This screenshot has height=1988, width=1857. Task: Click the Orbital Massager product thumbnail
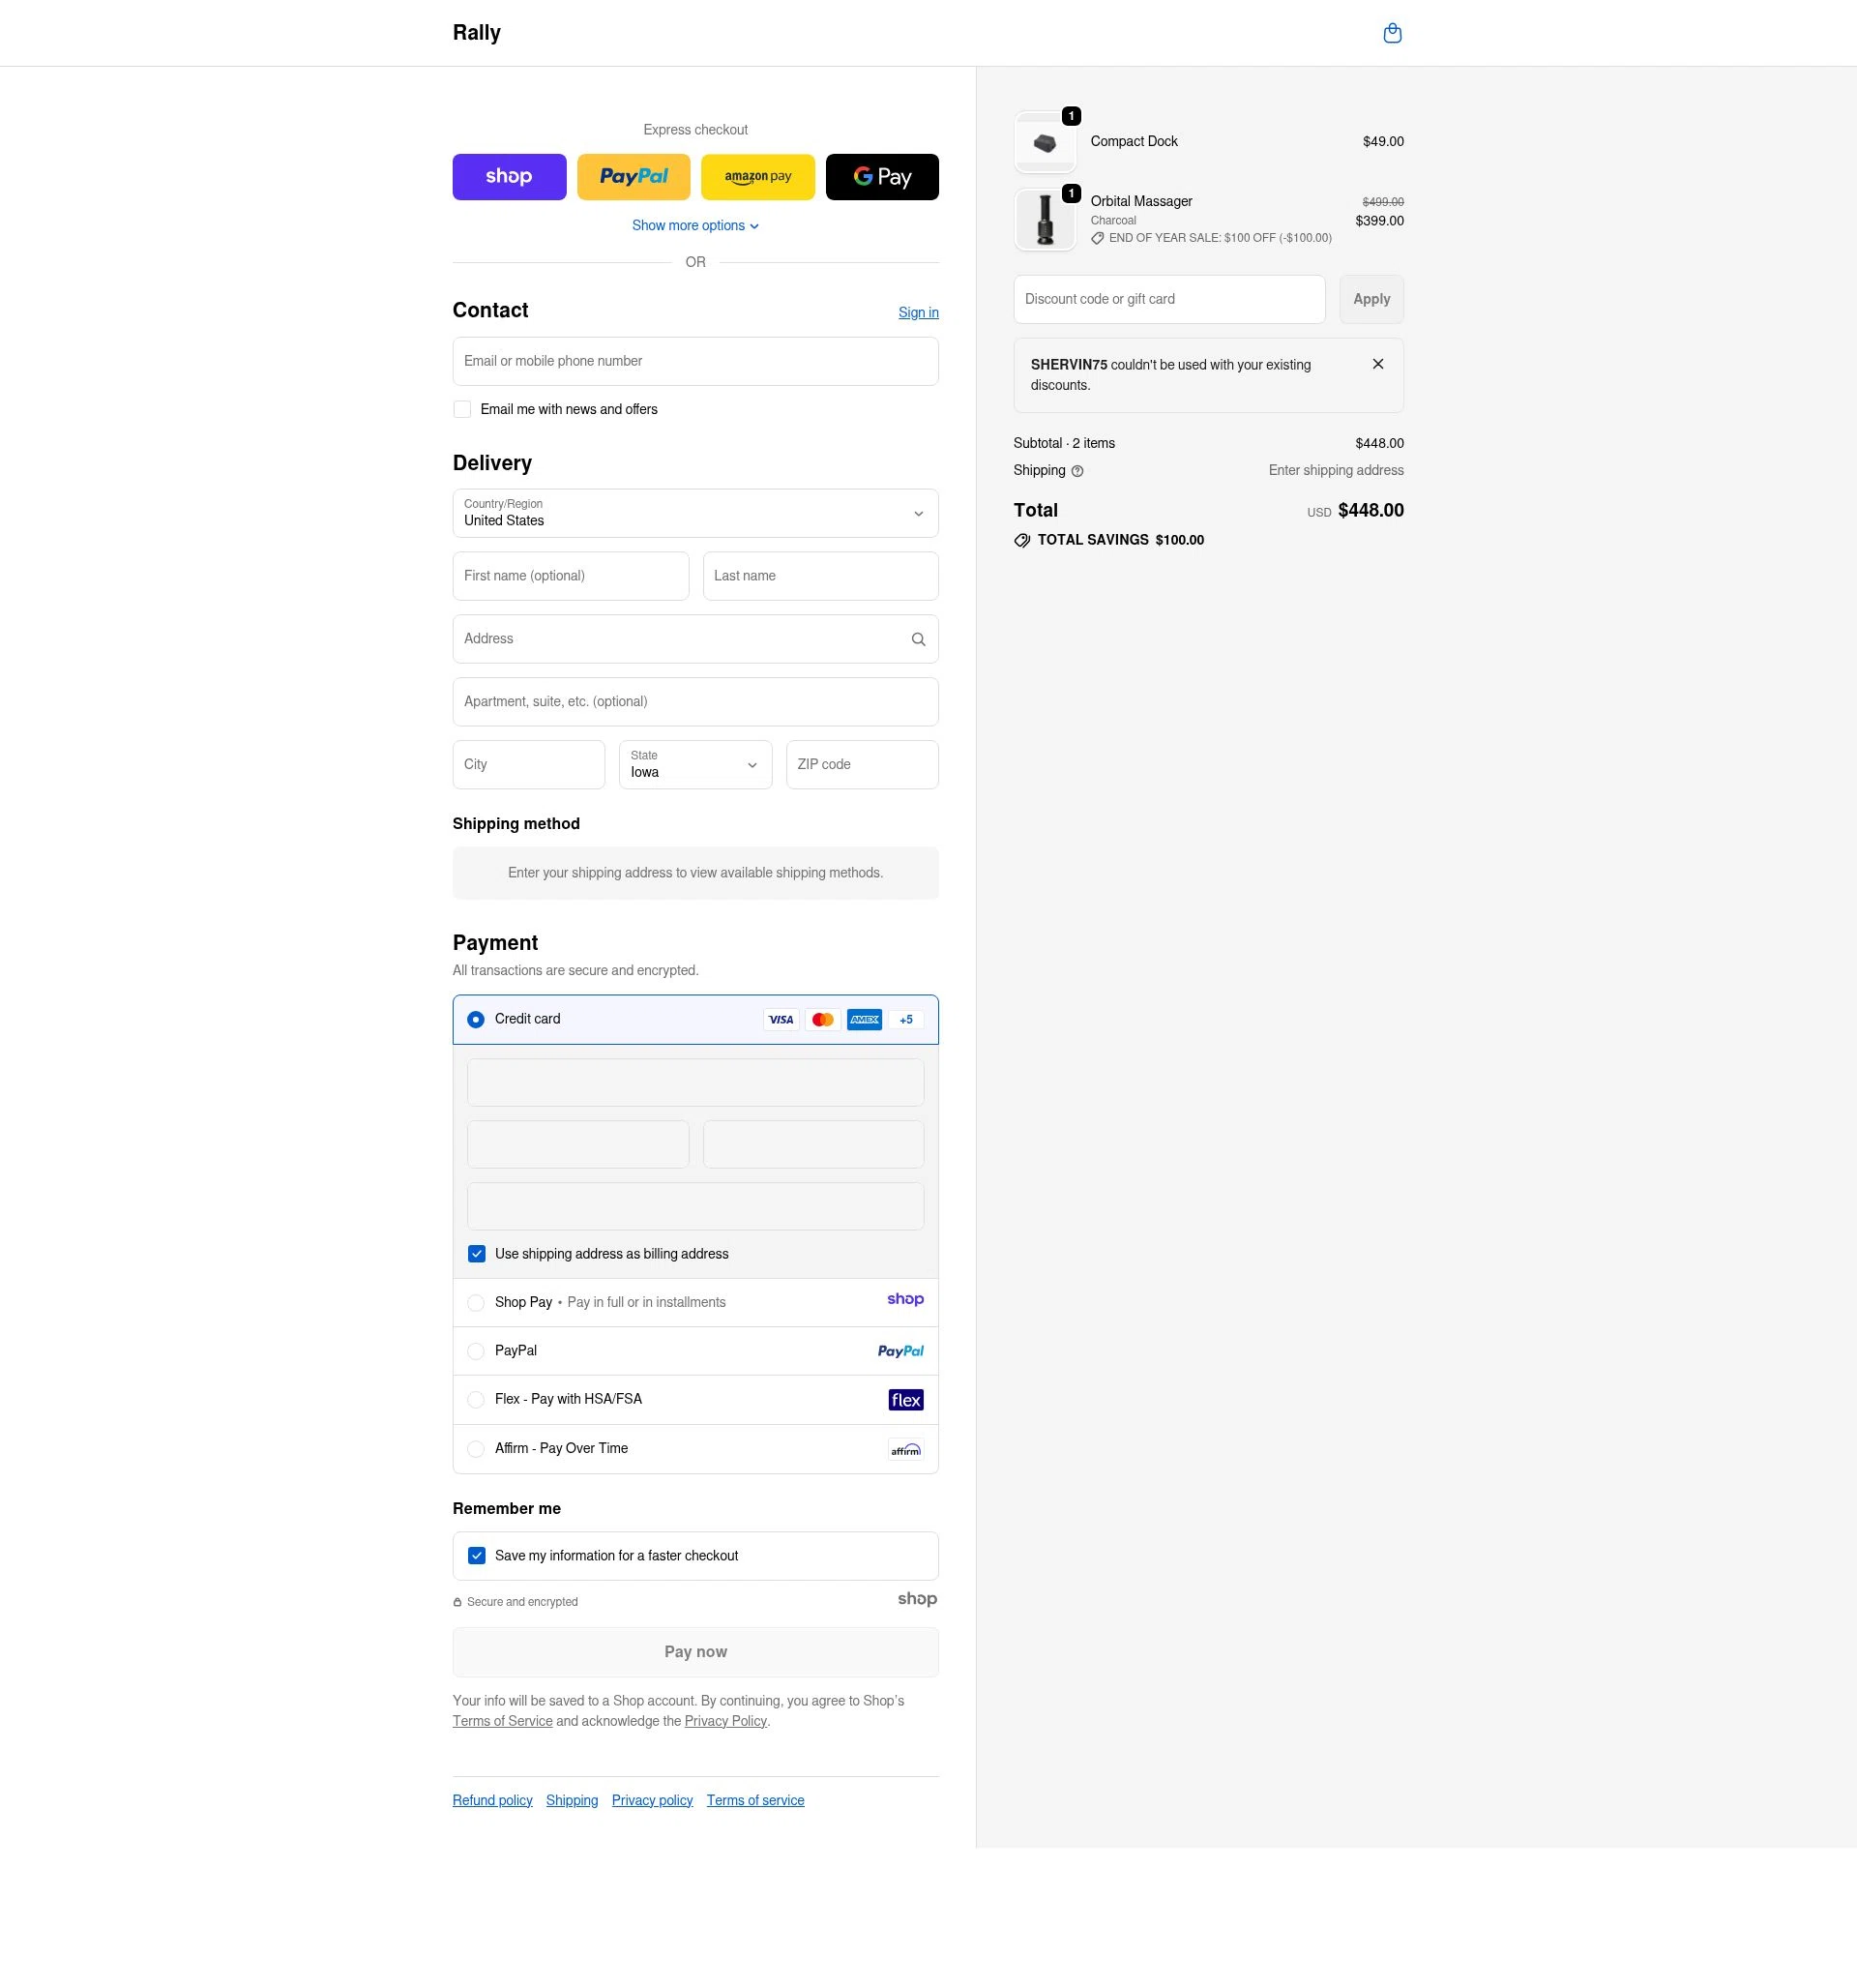click(1044, 219)
